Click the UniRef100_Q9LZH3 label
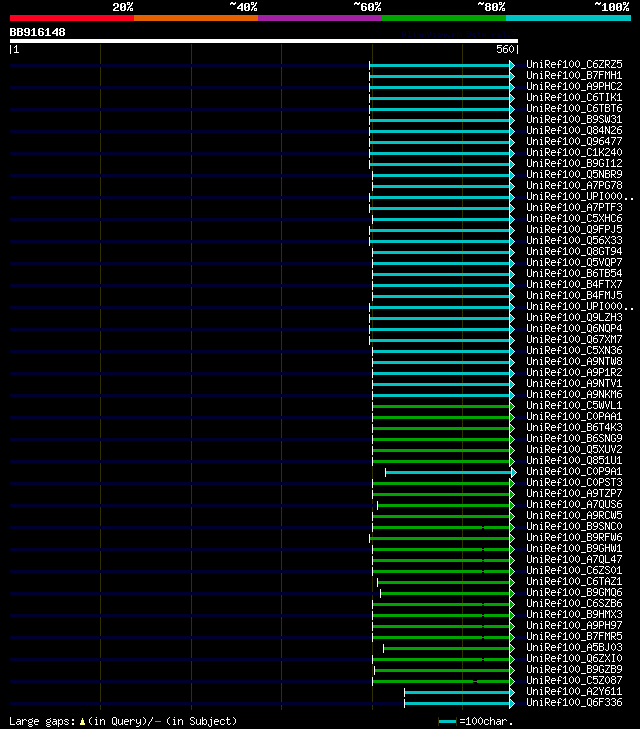Viewport: 640px width, 729px height. pyautogui.click(x=574, y=318)
